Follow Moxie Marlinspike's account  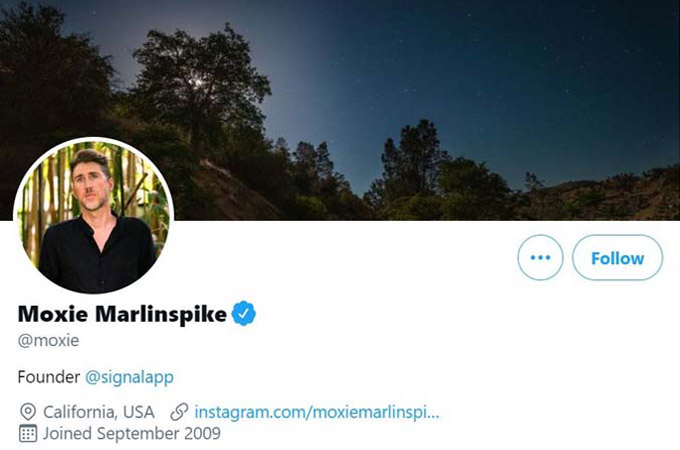coord(618,258)
